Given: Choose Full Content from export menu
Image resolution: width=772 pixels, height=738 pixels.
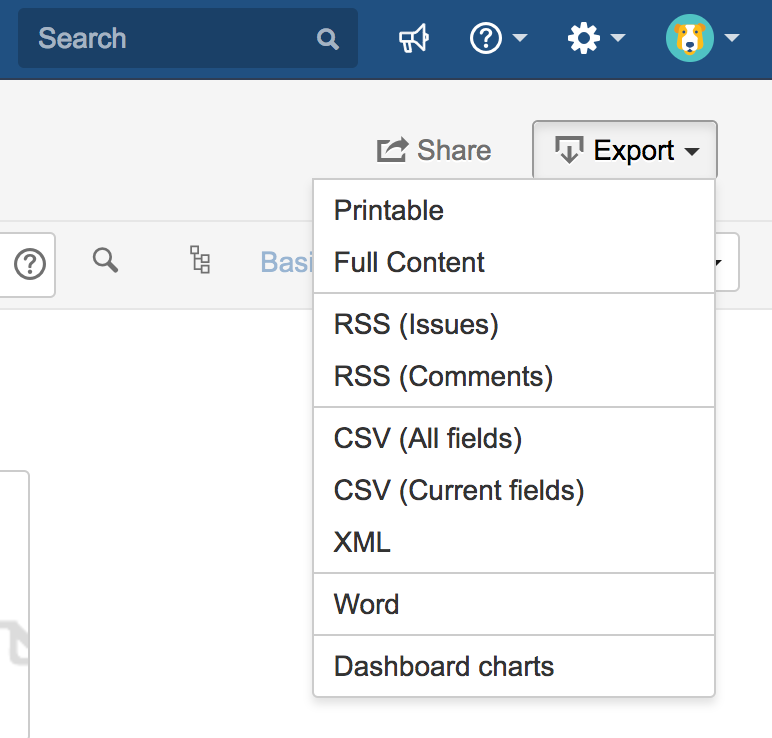Looking at the screenshot, I should [x=409, y=263].
